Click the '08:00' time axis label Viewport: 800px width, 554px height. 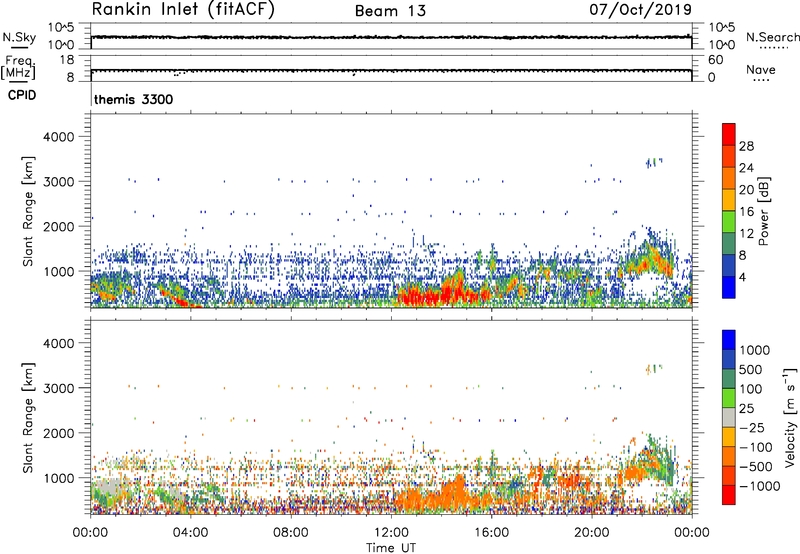point(291,533)
